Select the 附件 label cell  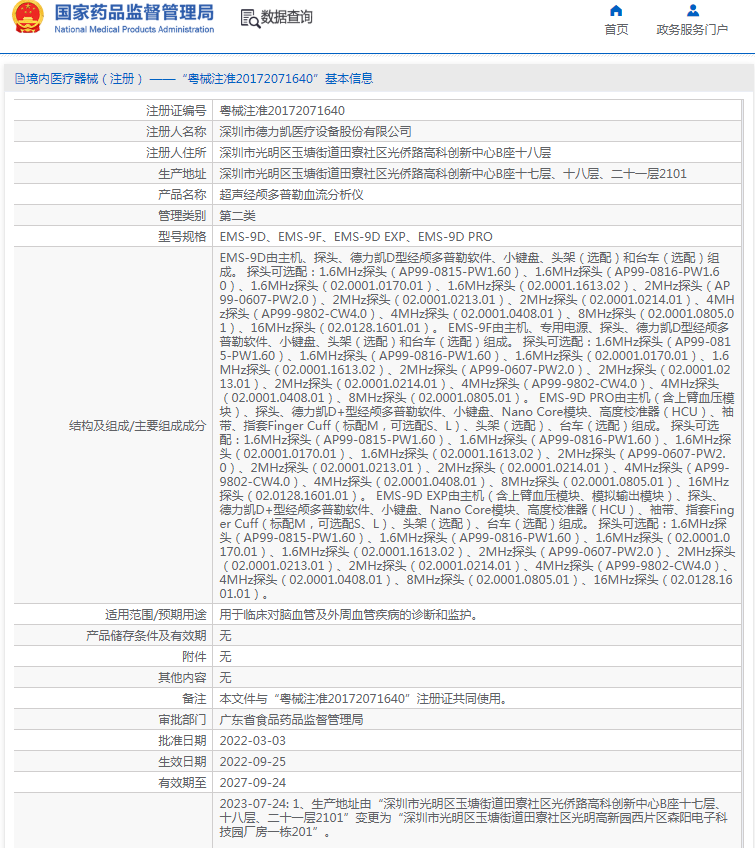113,657
